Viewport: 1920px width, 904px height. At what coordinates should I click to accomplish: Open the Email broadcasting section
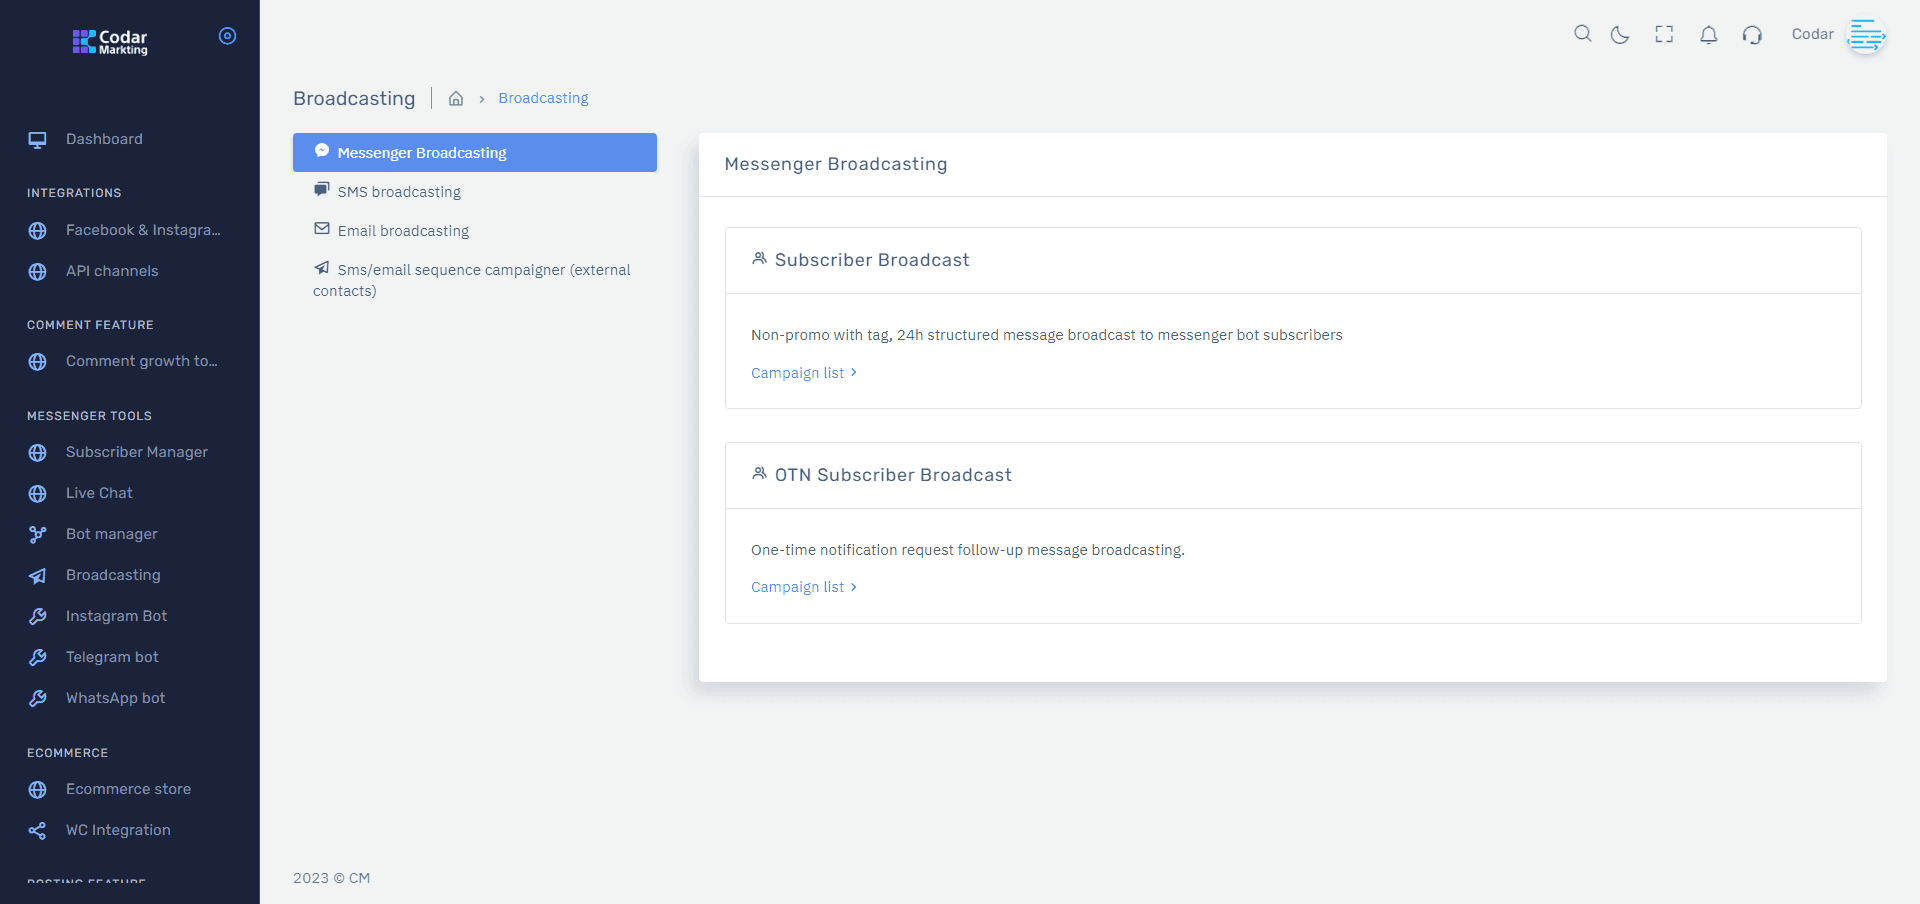click(x=402, y=231)
